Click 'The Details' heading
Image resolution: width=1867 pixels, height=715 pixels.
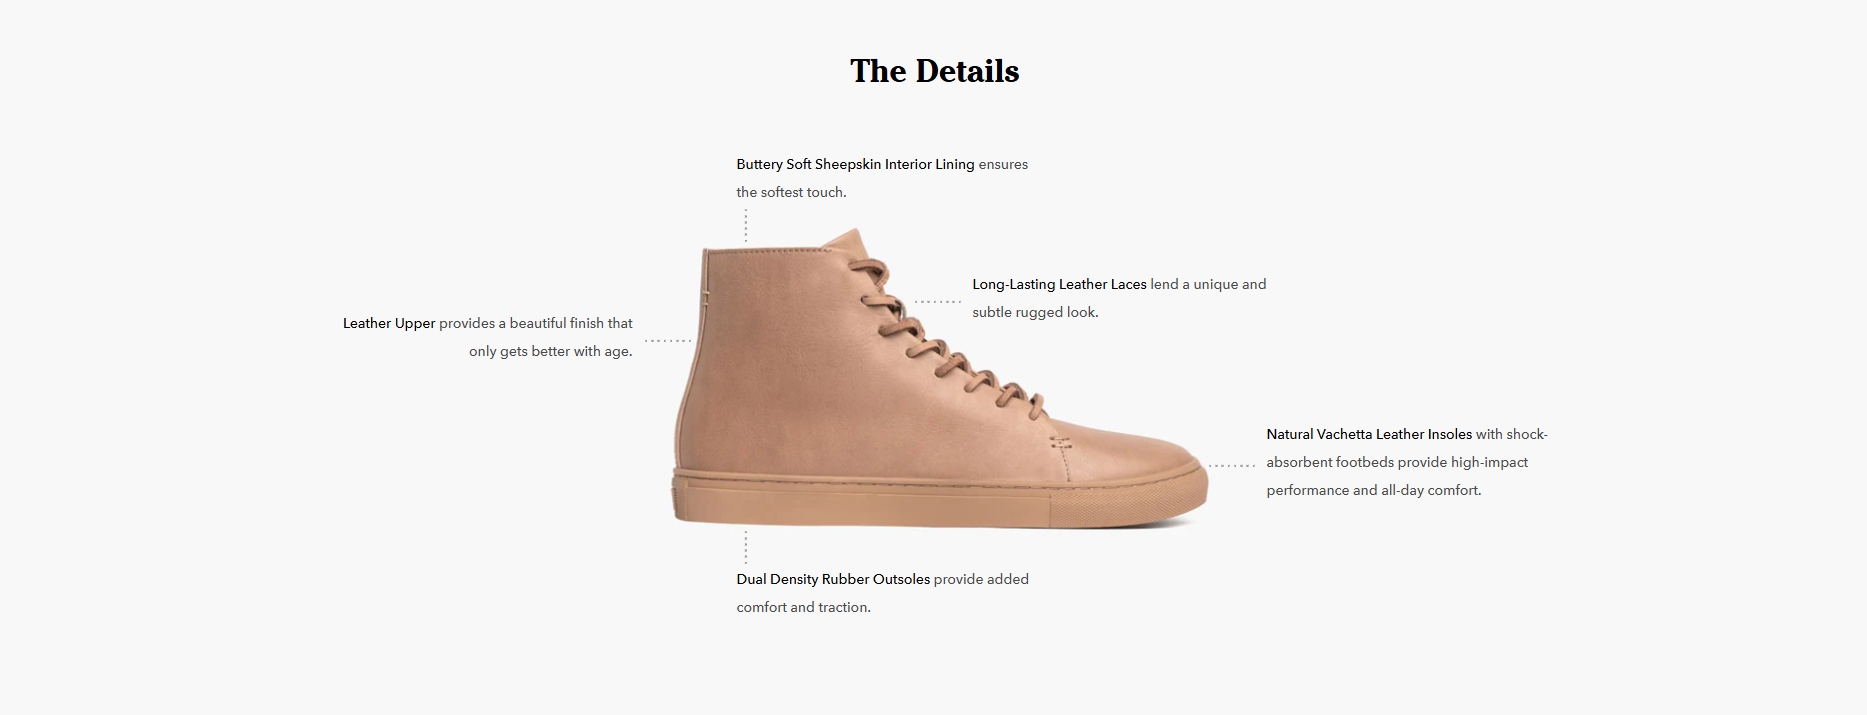coord(934,71)
